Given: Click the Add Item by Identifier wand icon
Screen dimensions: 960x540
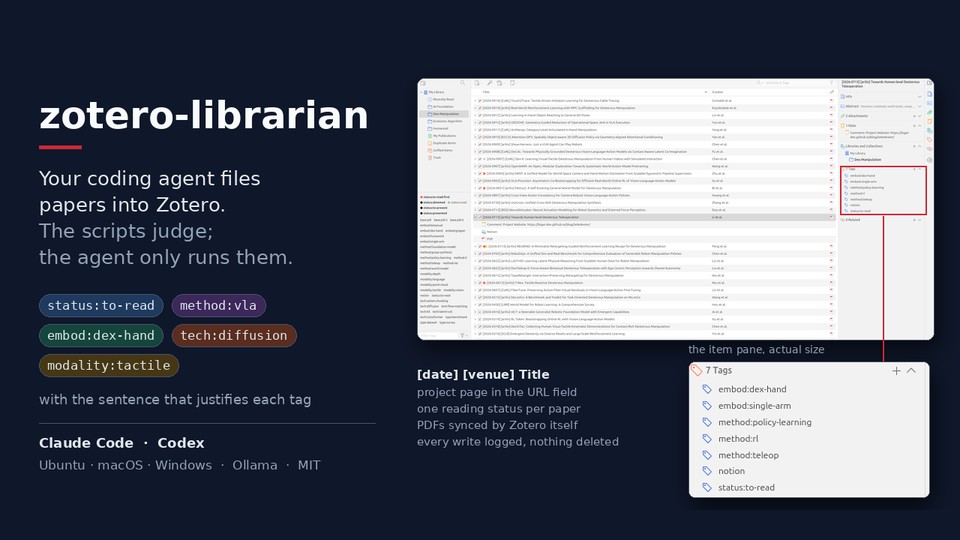Looking at the screenshot, I should (x=490, y=83).
